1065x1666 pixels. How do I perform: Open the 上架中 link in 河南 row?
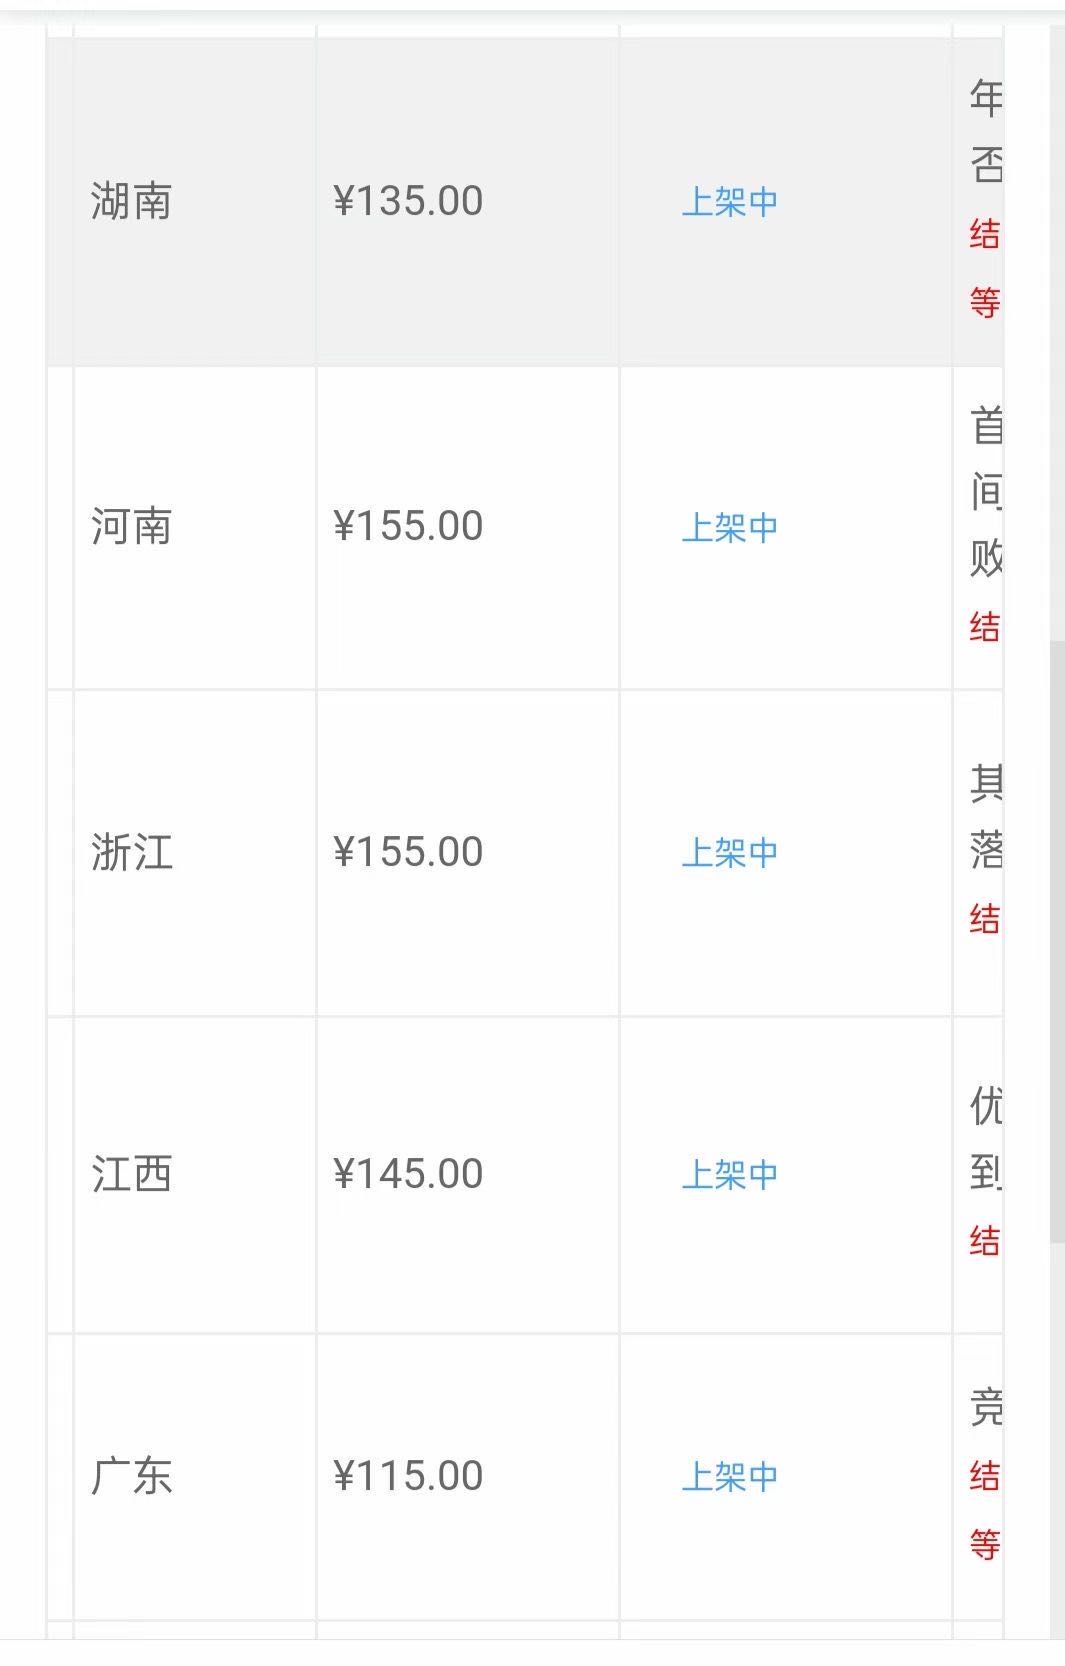point(729,527)
